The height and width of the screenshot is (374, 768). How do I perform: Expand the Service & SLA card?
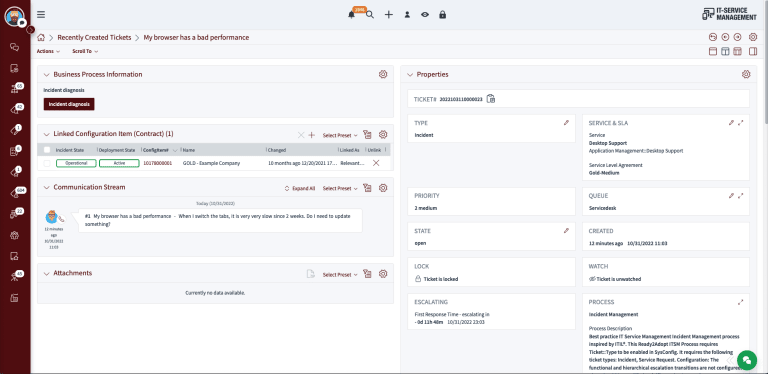[x=741, y=123]
